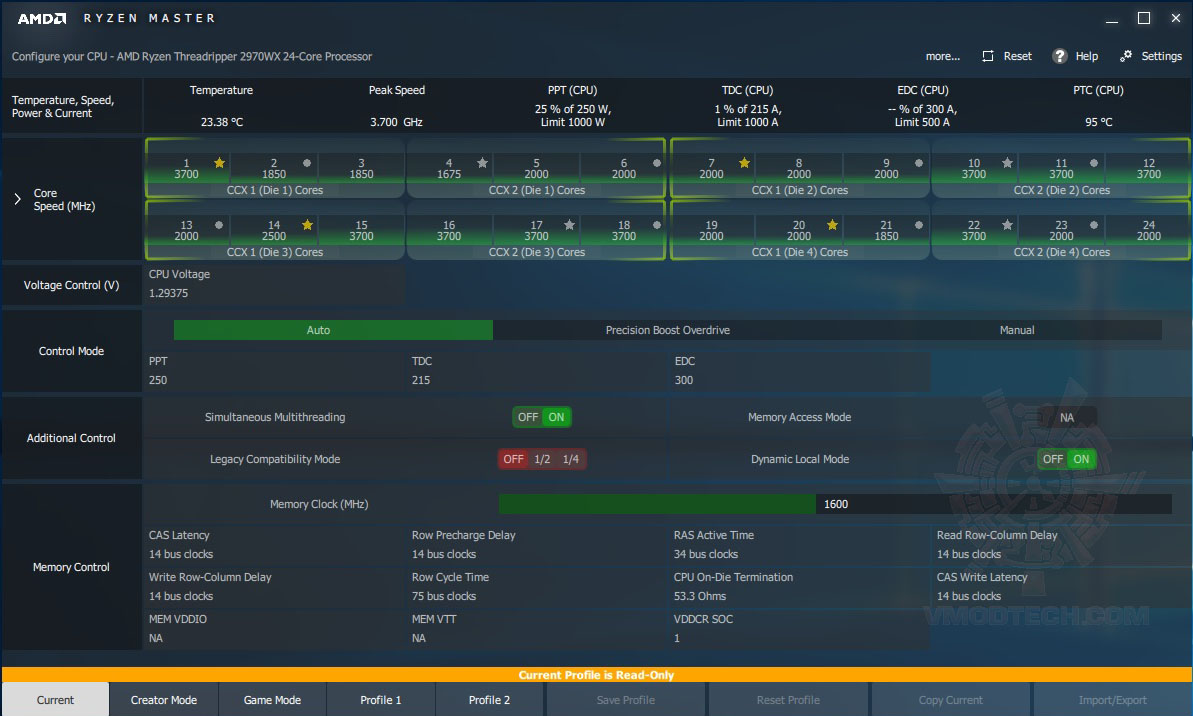Viewport: 1193px width, 716px height.
Task: Click the TDC value 215 field
Action: click(x=421, y=380)
